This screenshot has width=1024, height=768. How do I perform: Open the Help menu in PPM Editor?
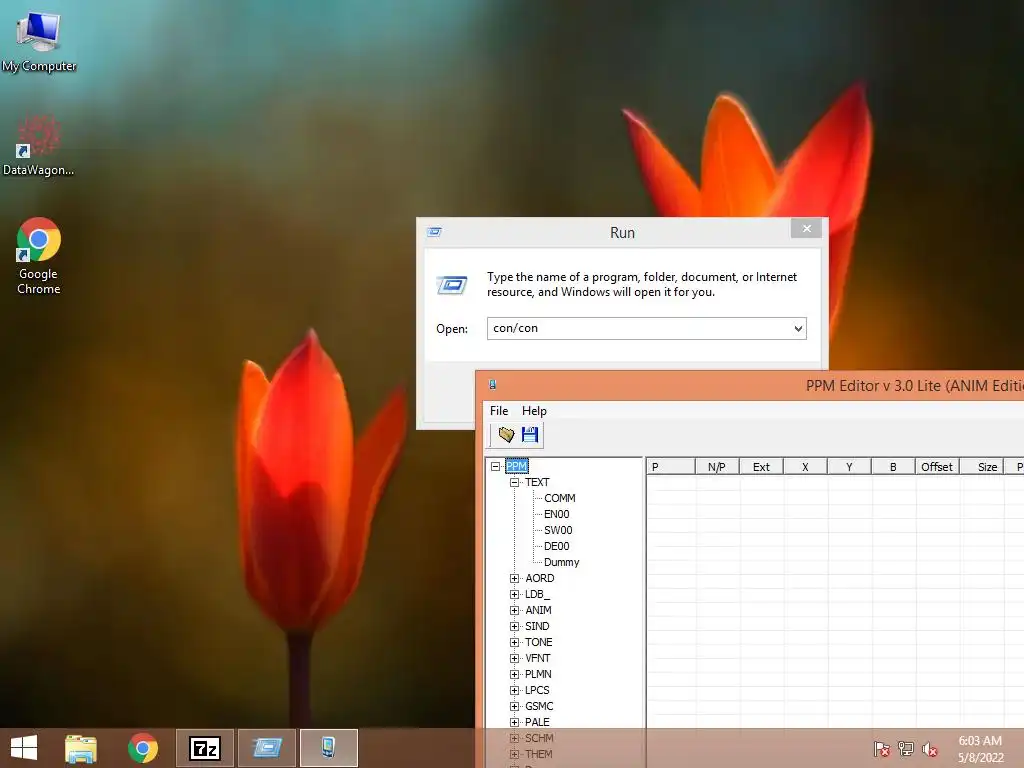[x=534, y=411]
